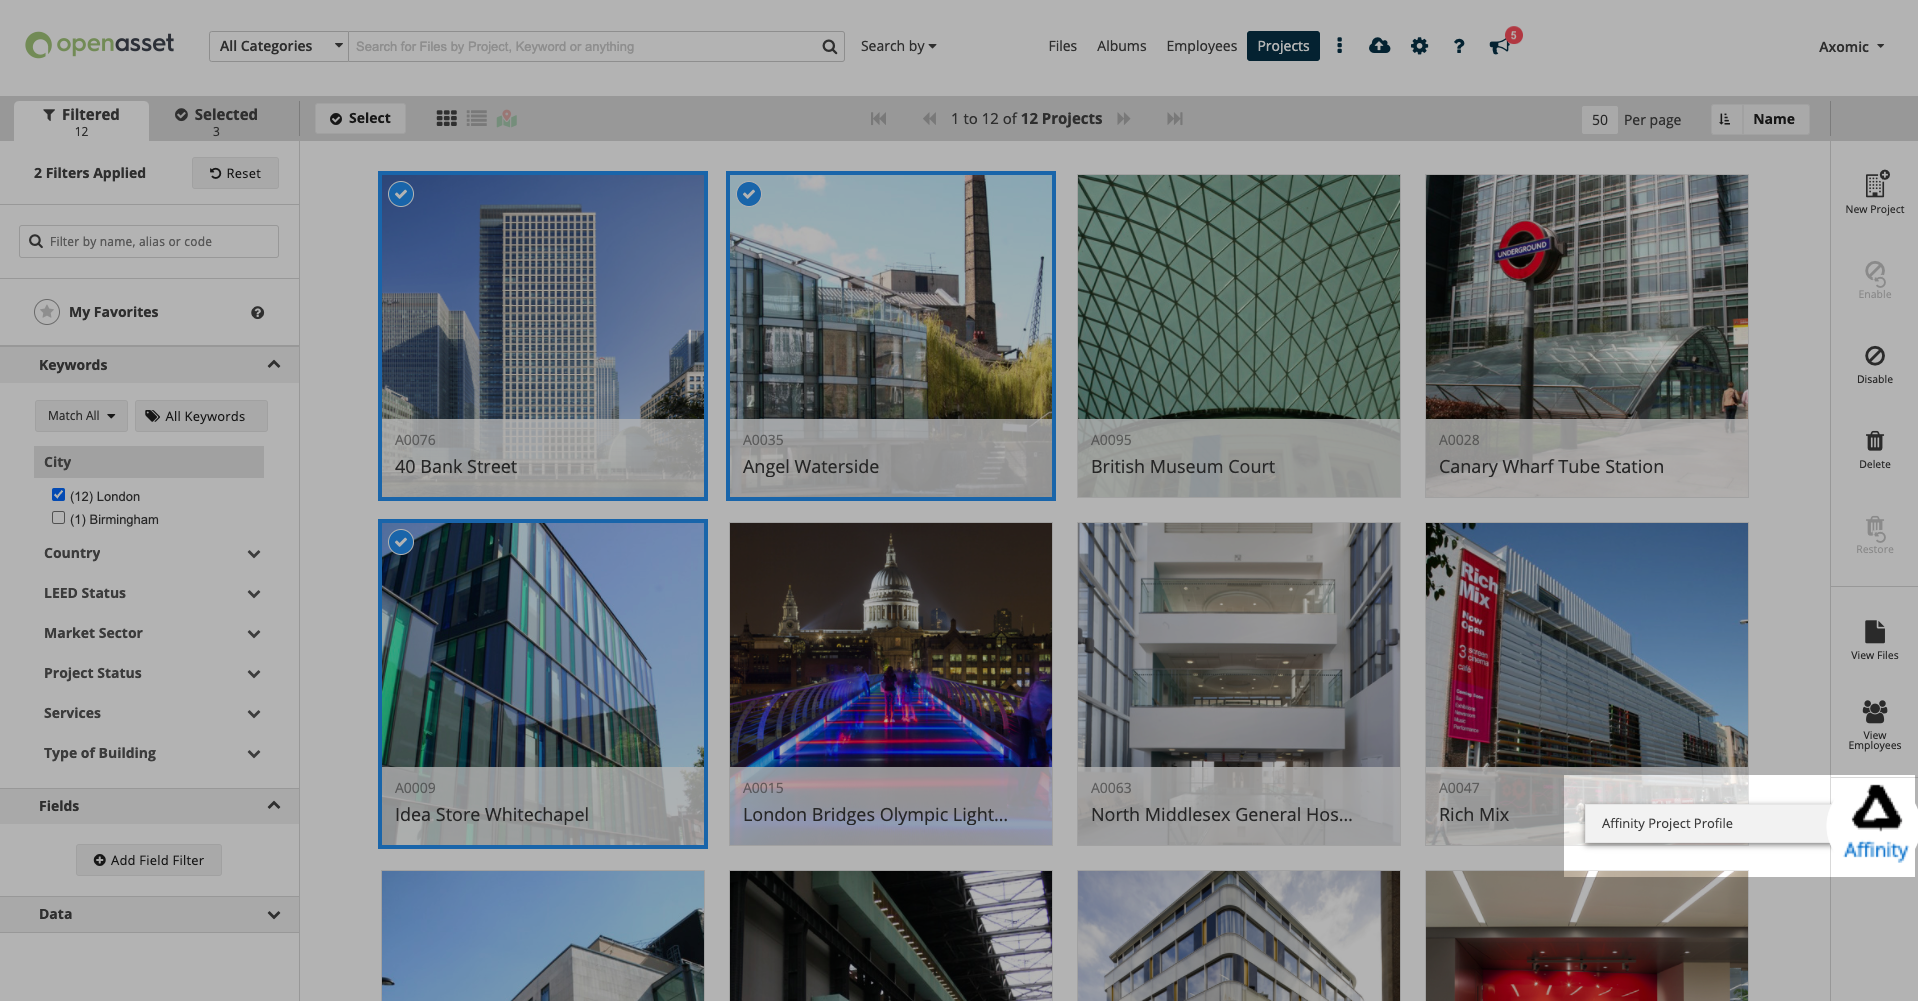Toggle sort direction icon

(1725, 119)
